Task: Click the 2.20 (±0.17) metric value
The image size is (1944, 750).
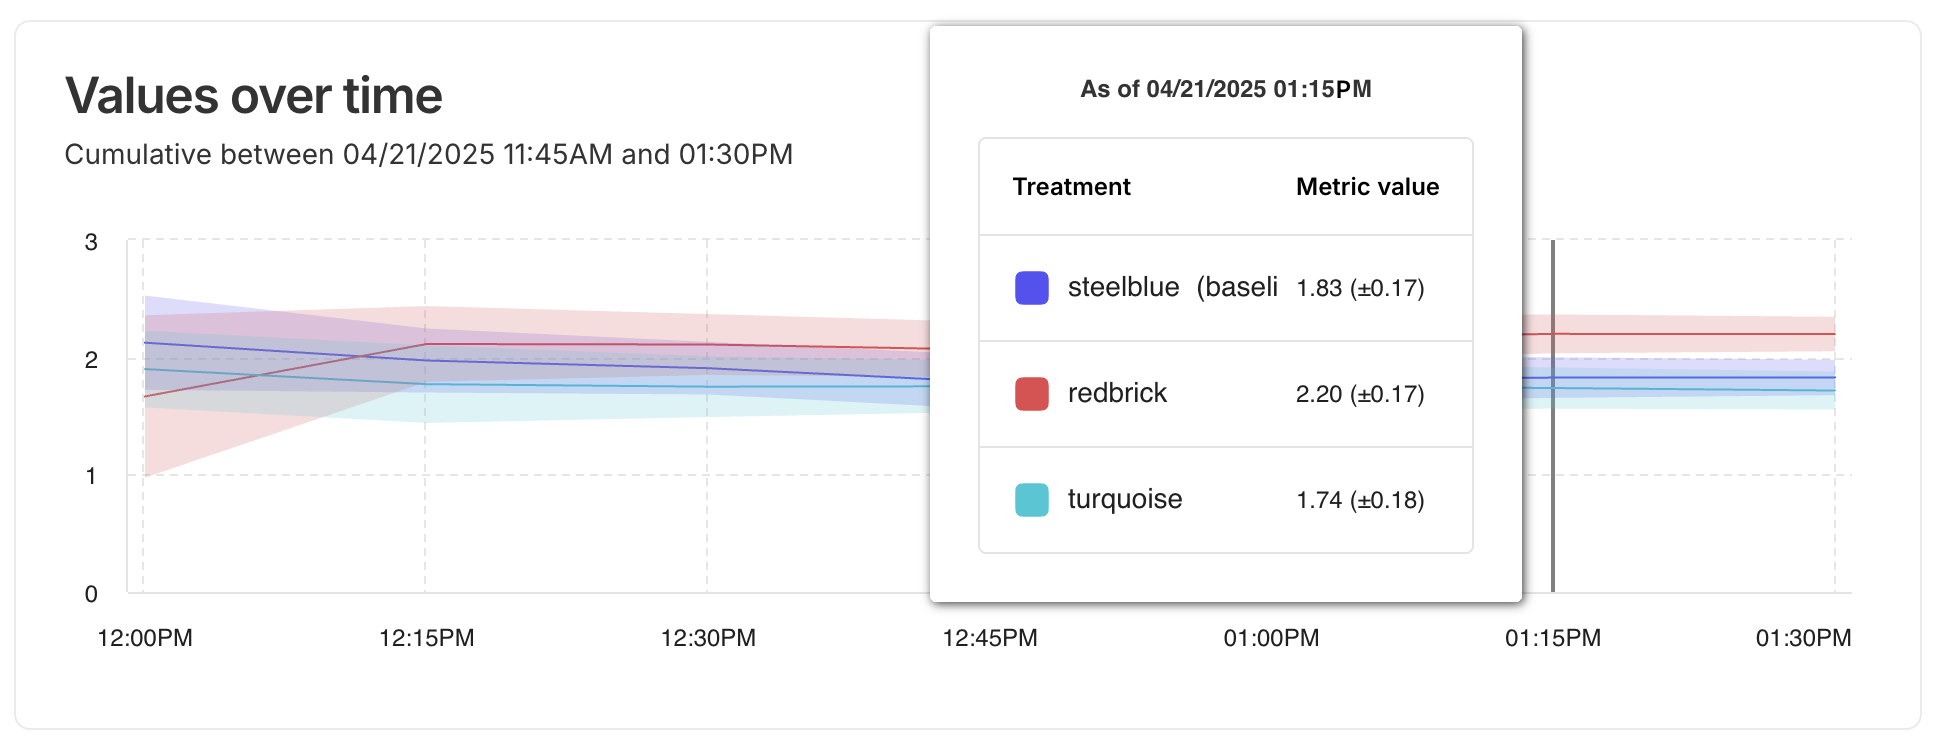Action: coord(1360,395)
